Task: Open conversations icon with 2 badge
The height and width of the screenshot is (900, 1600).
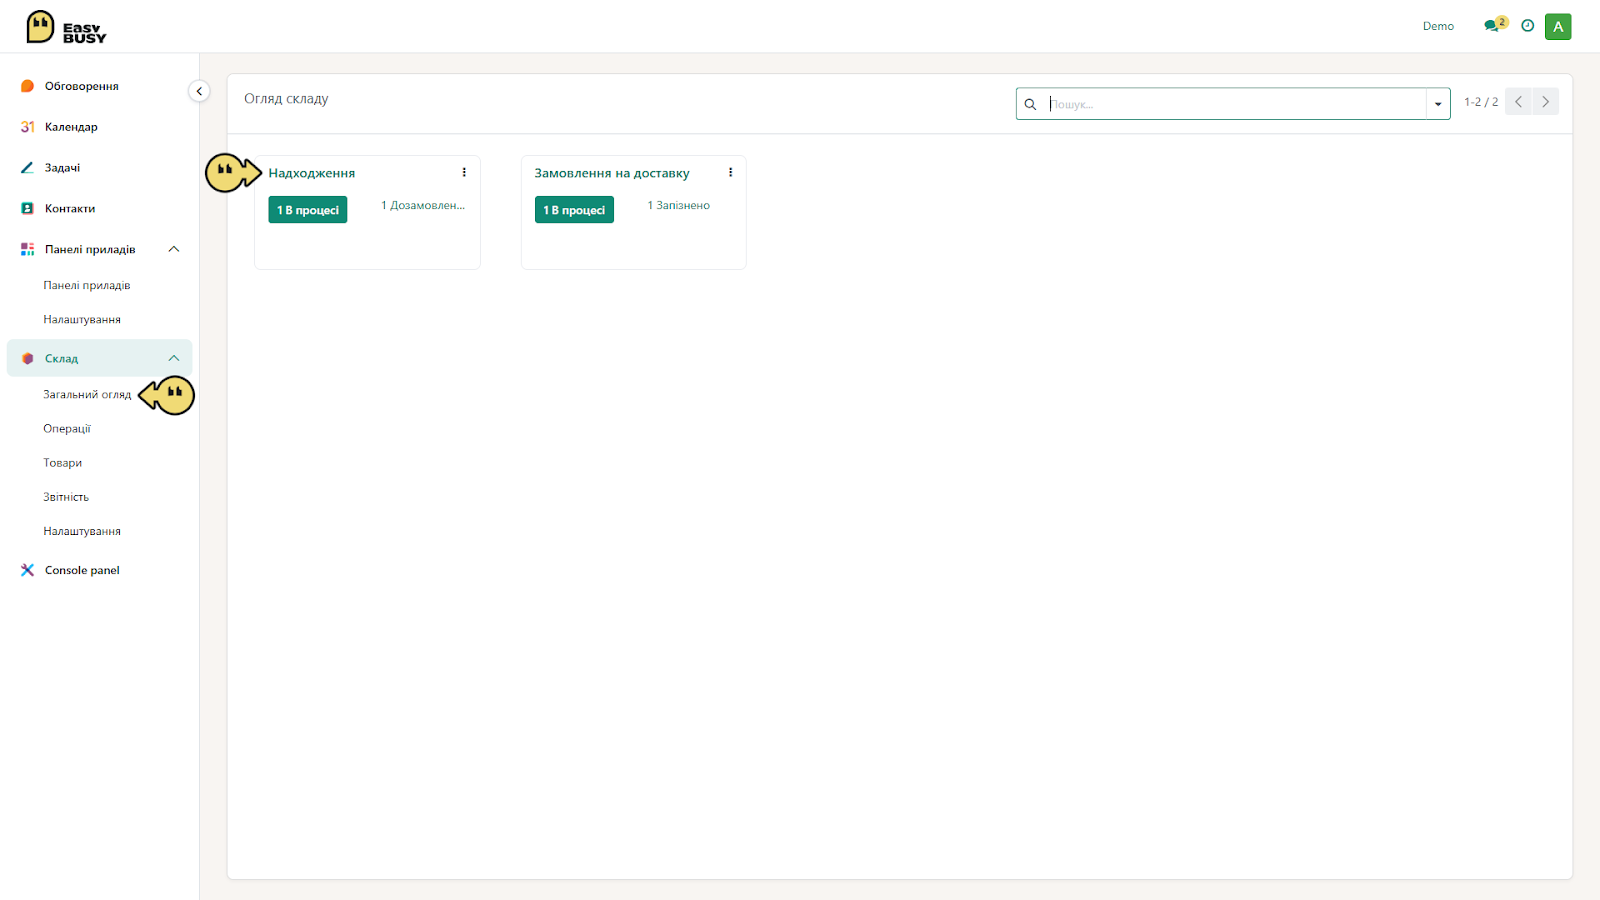Action: pos(1495,25)
